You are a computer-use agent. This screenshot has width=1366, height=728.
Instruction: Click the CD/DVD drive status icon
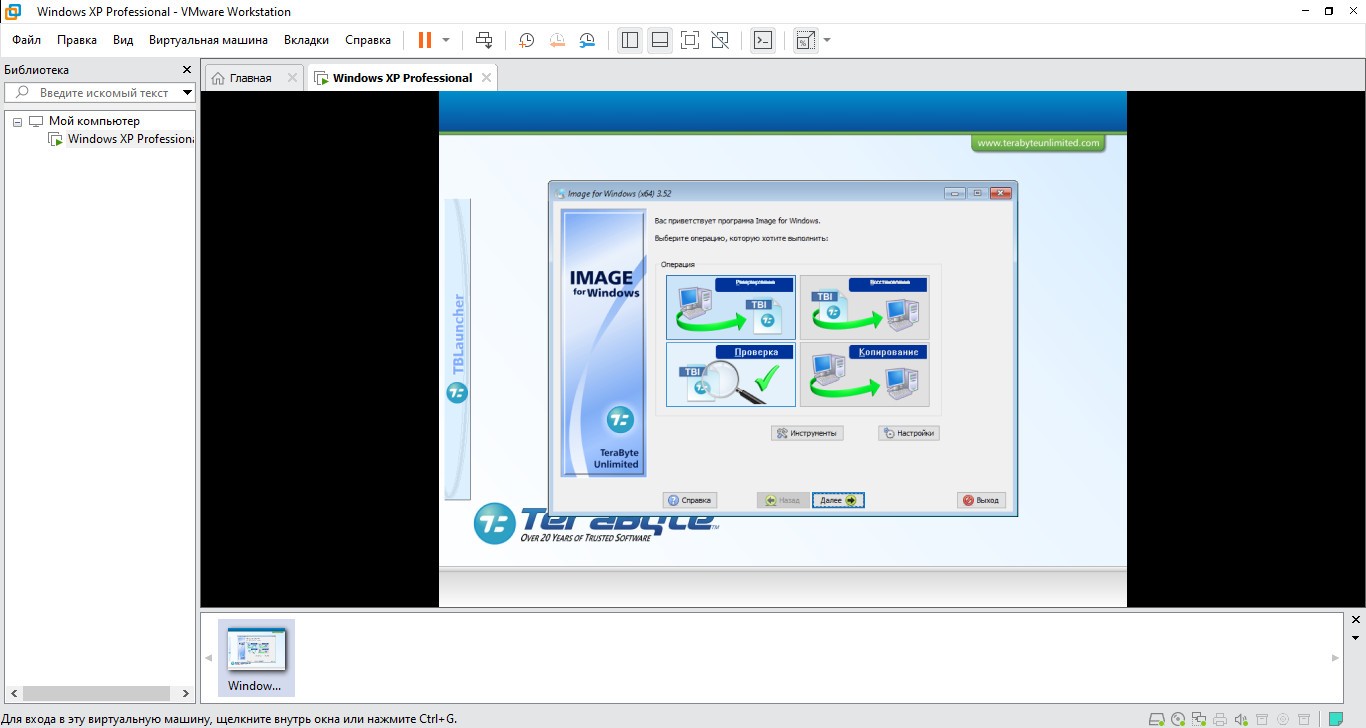(1178, 718)
